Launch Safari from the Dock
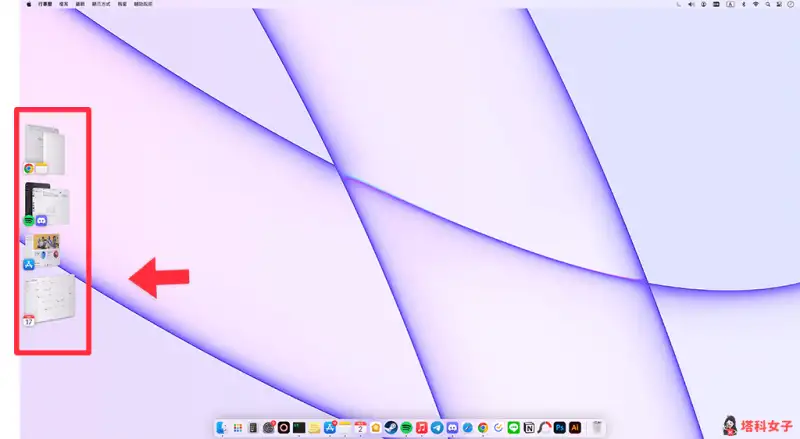 tap(468, 427)
